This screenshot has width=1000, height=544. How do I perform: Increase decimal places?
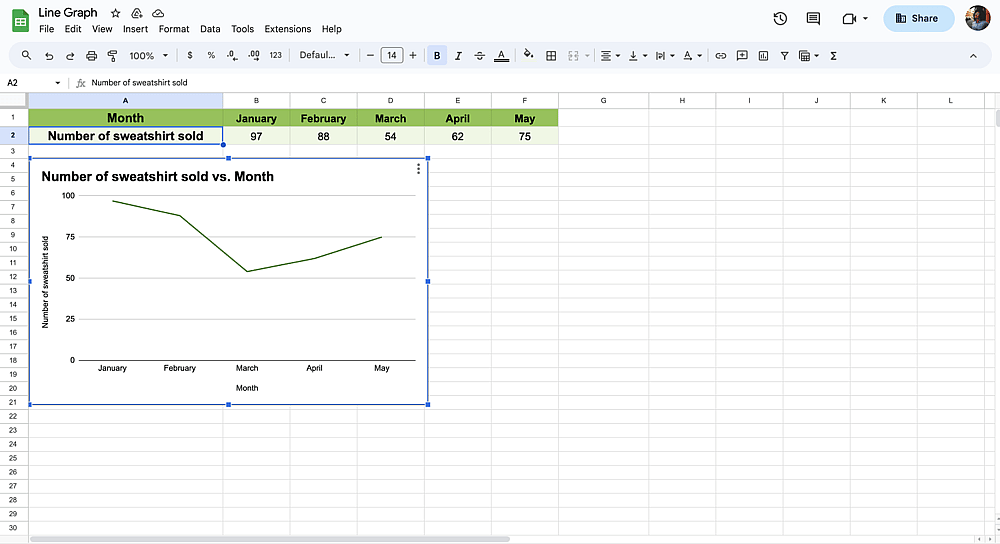click(254, 55)
